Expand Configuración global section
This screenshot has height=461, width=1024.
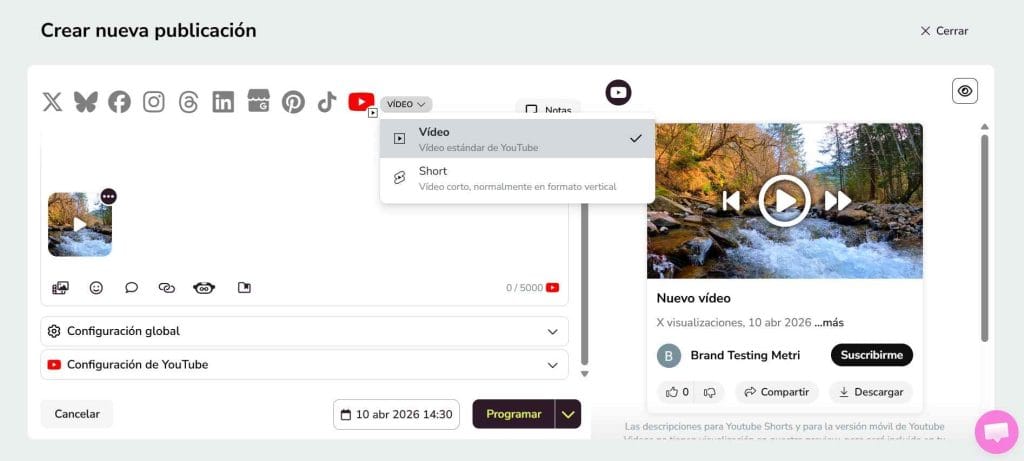click(x=304, y=331)
